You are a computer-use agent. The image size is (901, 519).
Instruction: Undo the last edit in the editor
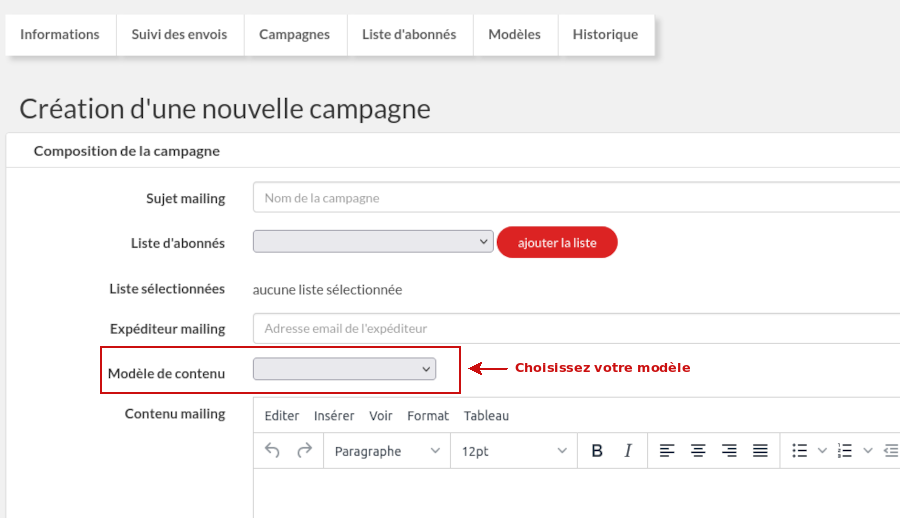[272, 451]
